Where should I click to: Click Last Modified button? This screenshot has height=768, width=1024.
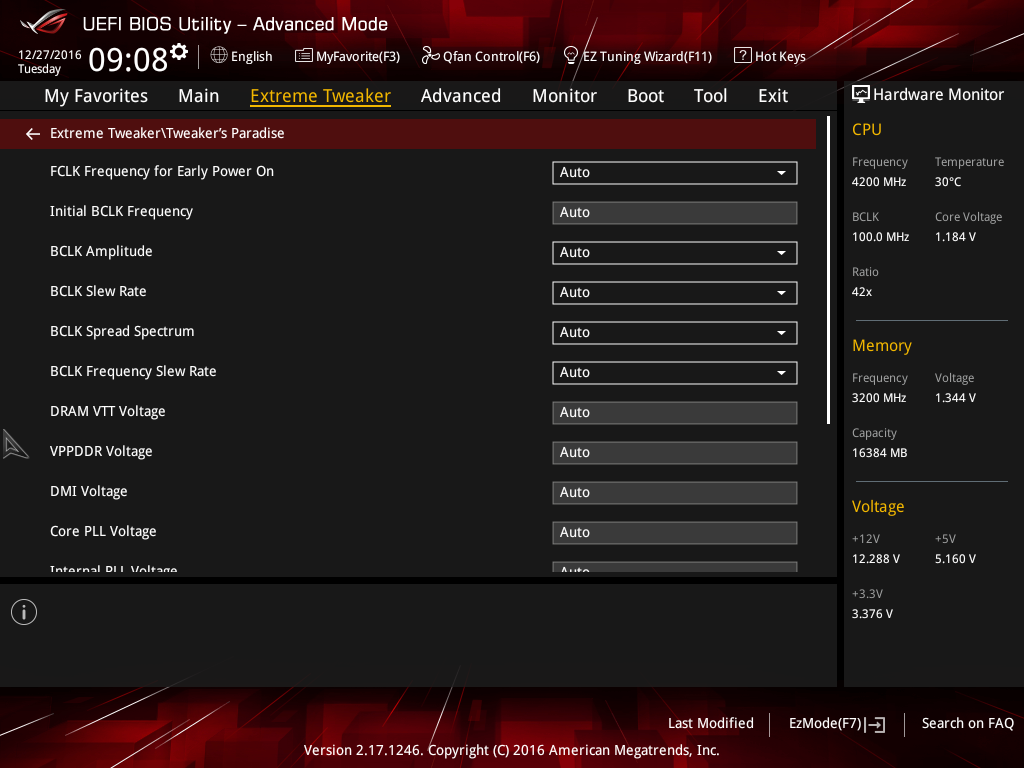click(711, 723)
